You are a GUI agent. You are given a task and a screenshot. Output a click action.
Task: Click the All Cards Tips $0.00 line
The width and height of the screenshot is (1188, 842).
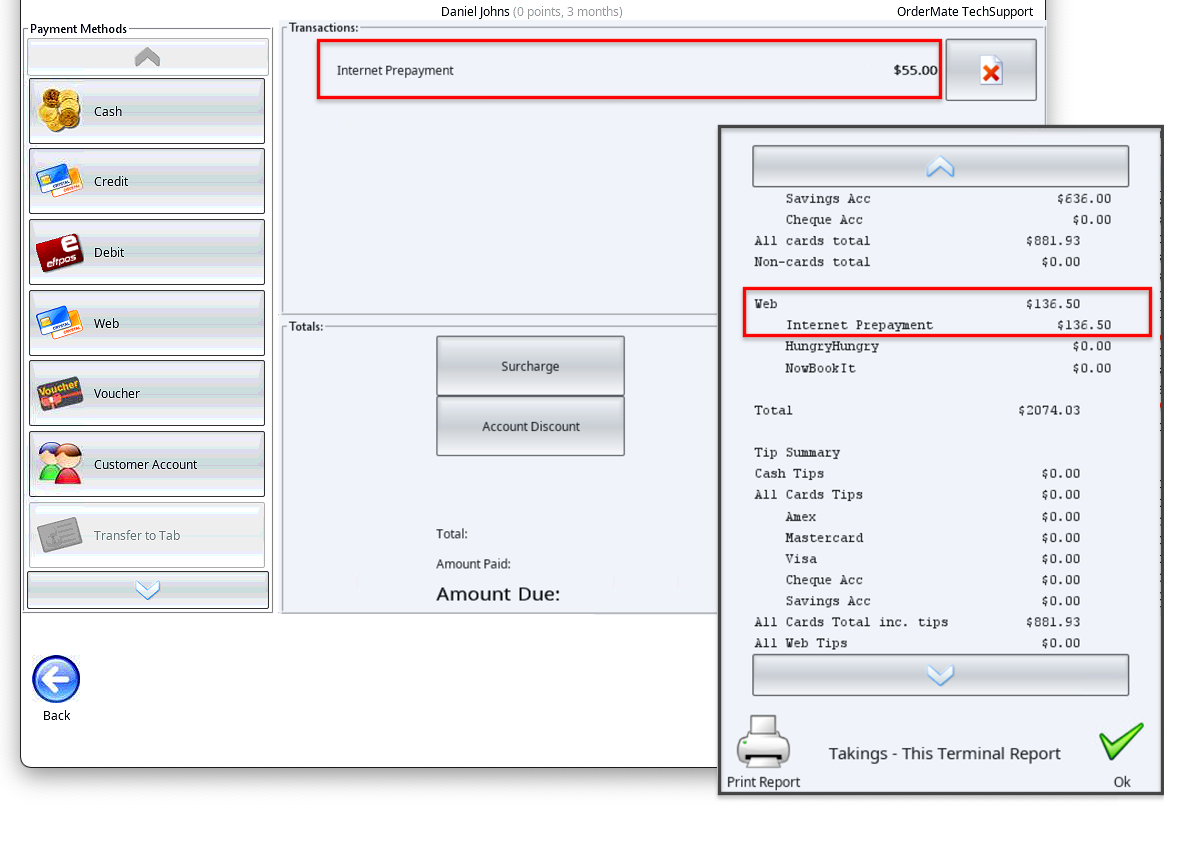pyautogui.click(x=917, y=495)
